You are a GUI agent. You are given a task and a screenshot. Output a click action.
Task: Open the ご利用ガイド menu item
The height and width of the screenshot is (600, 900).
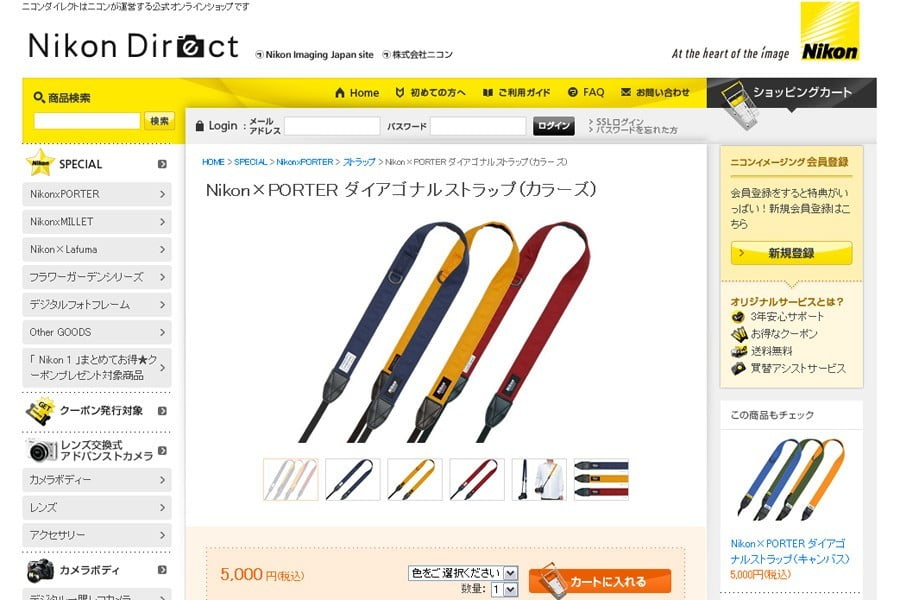click(x=517, y=92)
